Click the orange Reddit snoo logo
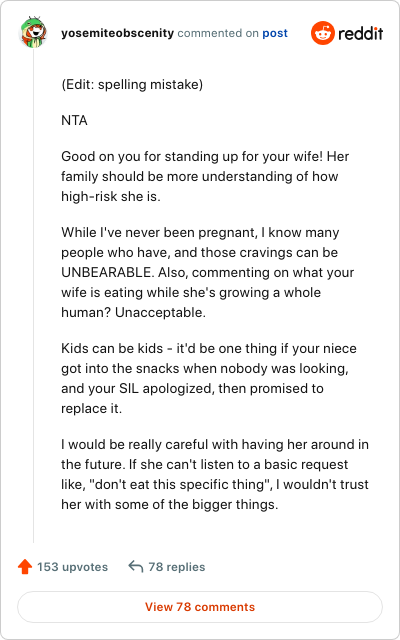400x640 pixels. 322,33
